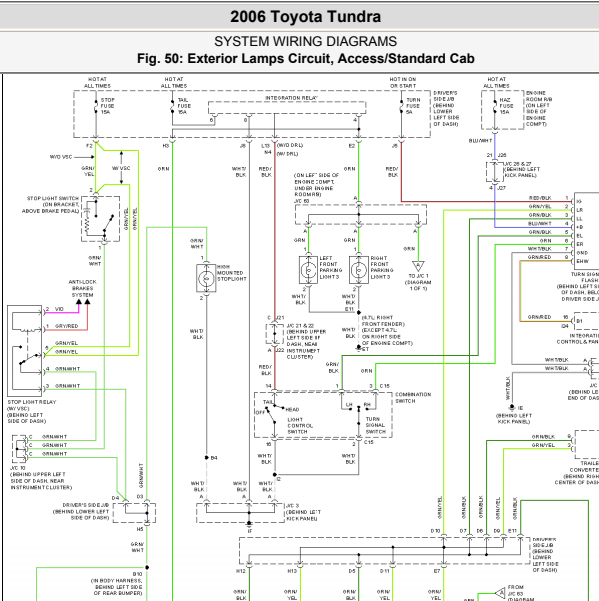Click the 'BLU/WHT' label below the HAZ fuse
Image resolution: width=599 pixels, height=601 pixels.
[x=480, y=141]
